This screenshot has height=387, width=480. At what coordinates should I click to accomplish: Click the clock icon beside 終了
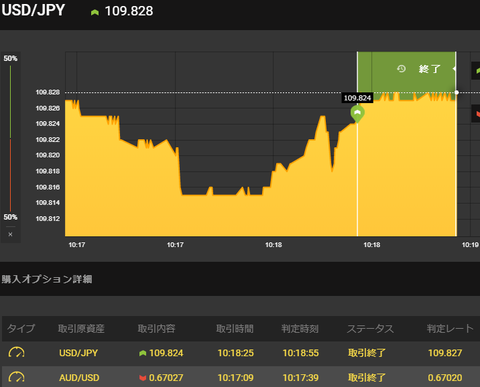(x=401, y=69)
